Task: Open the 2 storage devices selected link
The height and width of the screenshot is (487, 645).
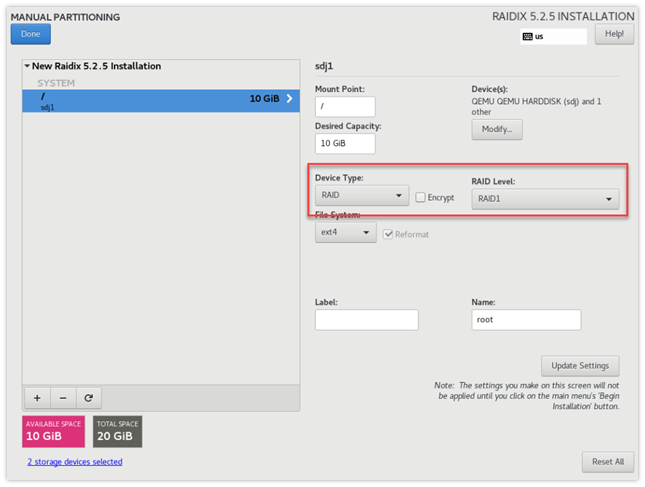Action: pos(75,462)
